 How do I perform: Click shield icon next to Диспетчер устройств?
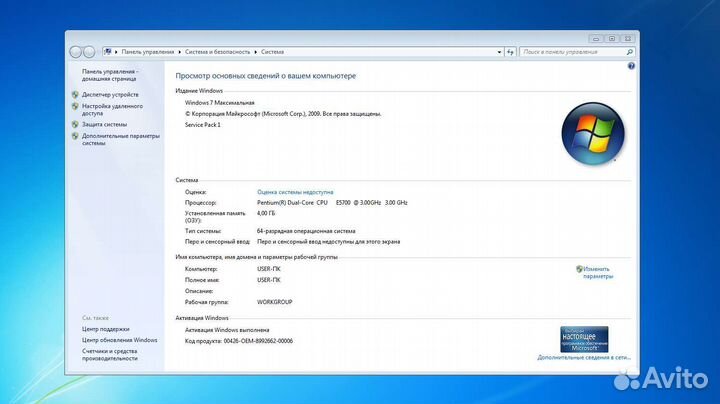[75, 95]
